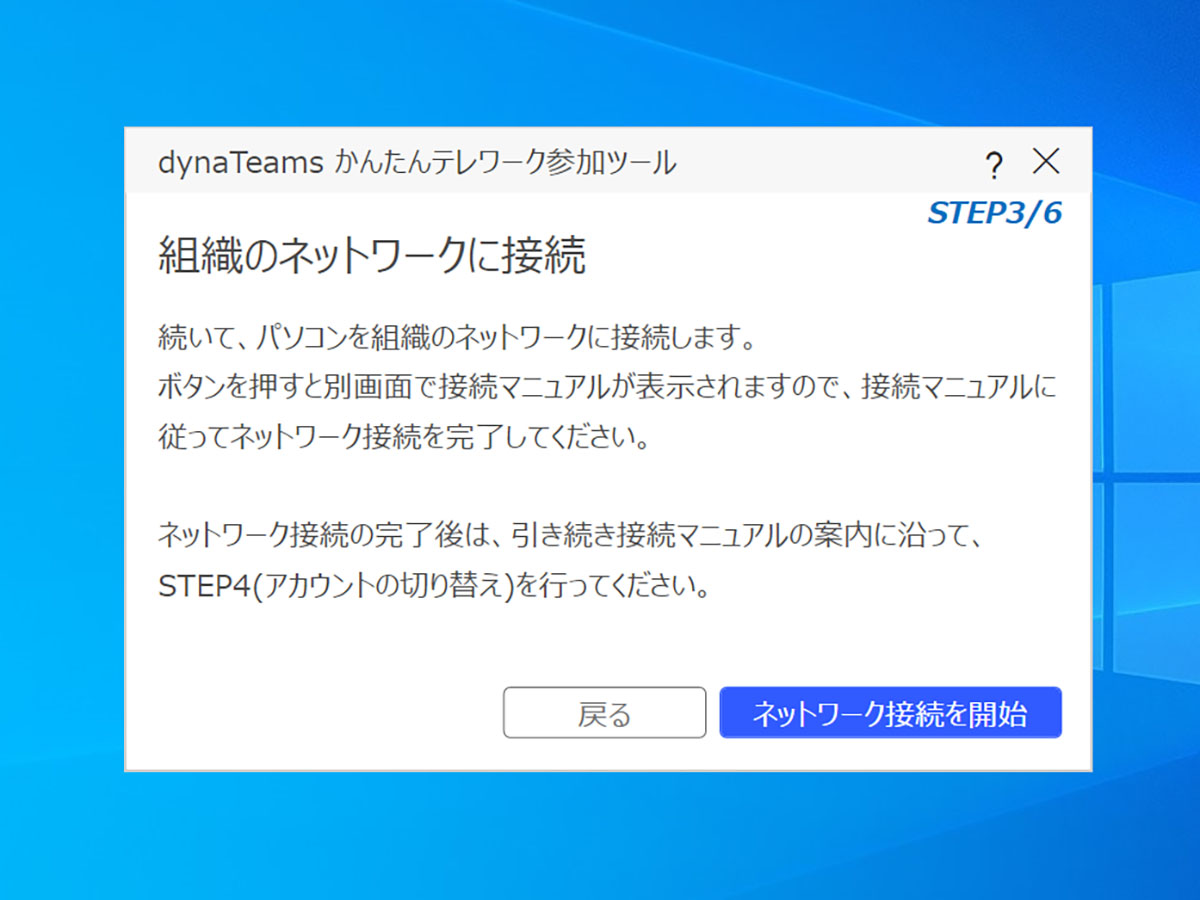Open help with the question mark icon
Image resolution: width=1200 pixels, height=900 pixels.
point(993,164)
